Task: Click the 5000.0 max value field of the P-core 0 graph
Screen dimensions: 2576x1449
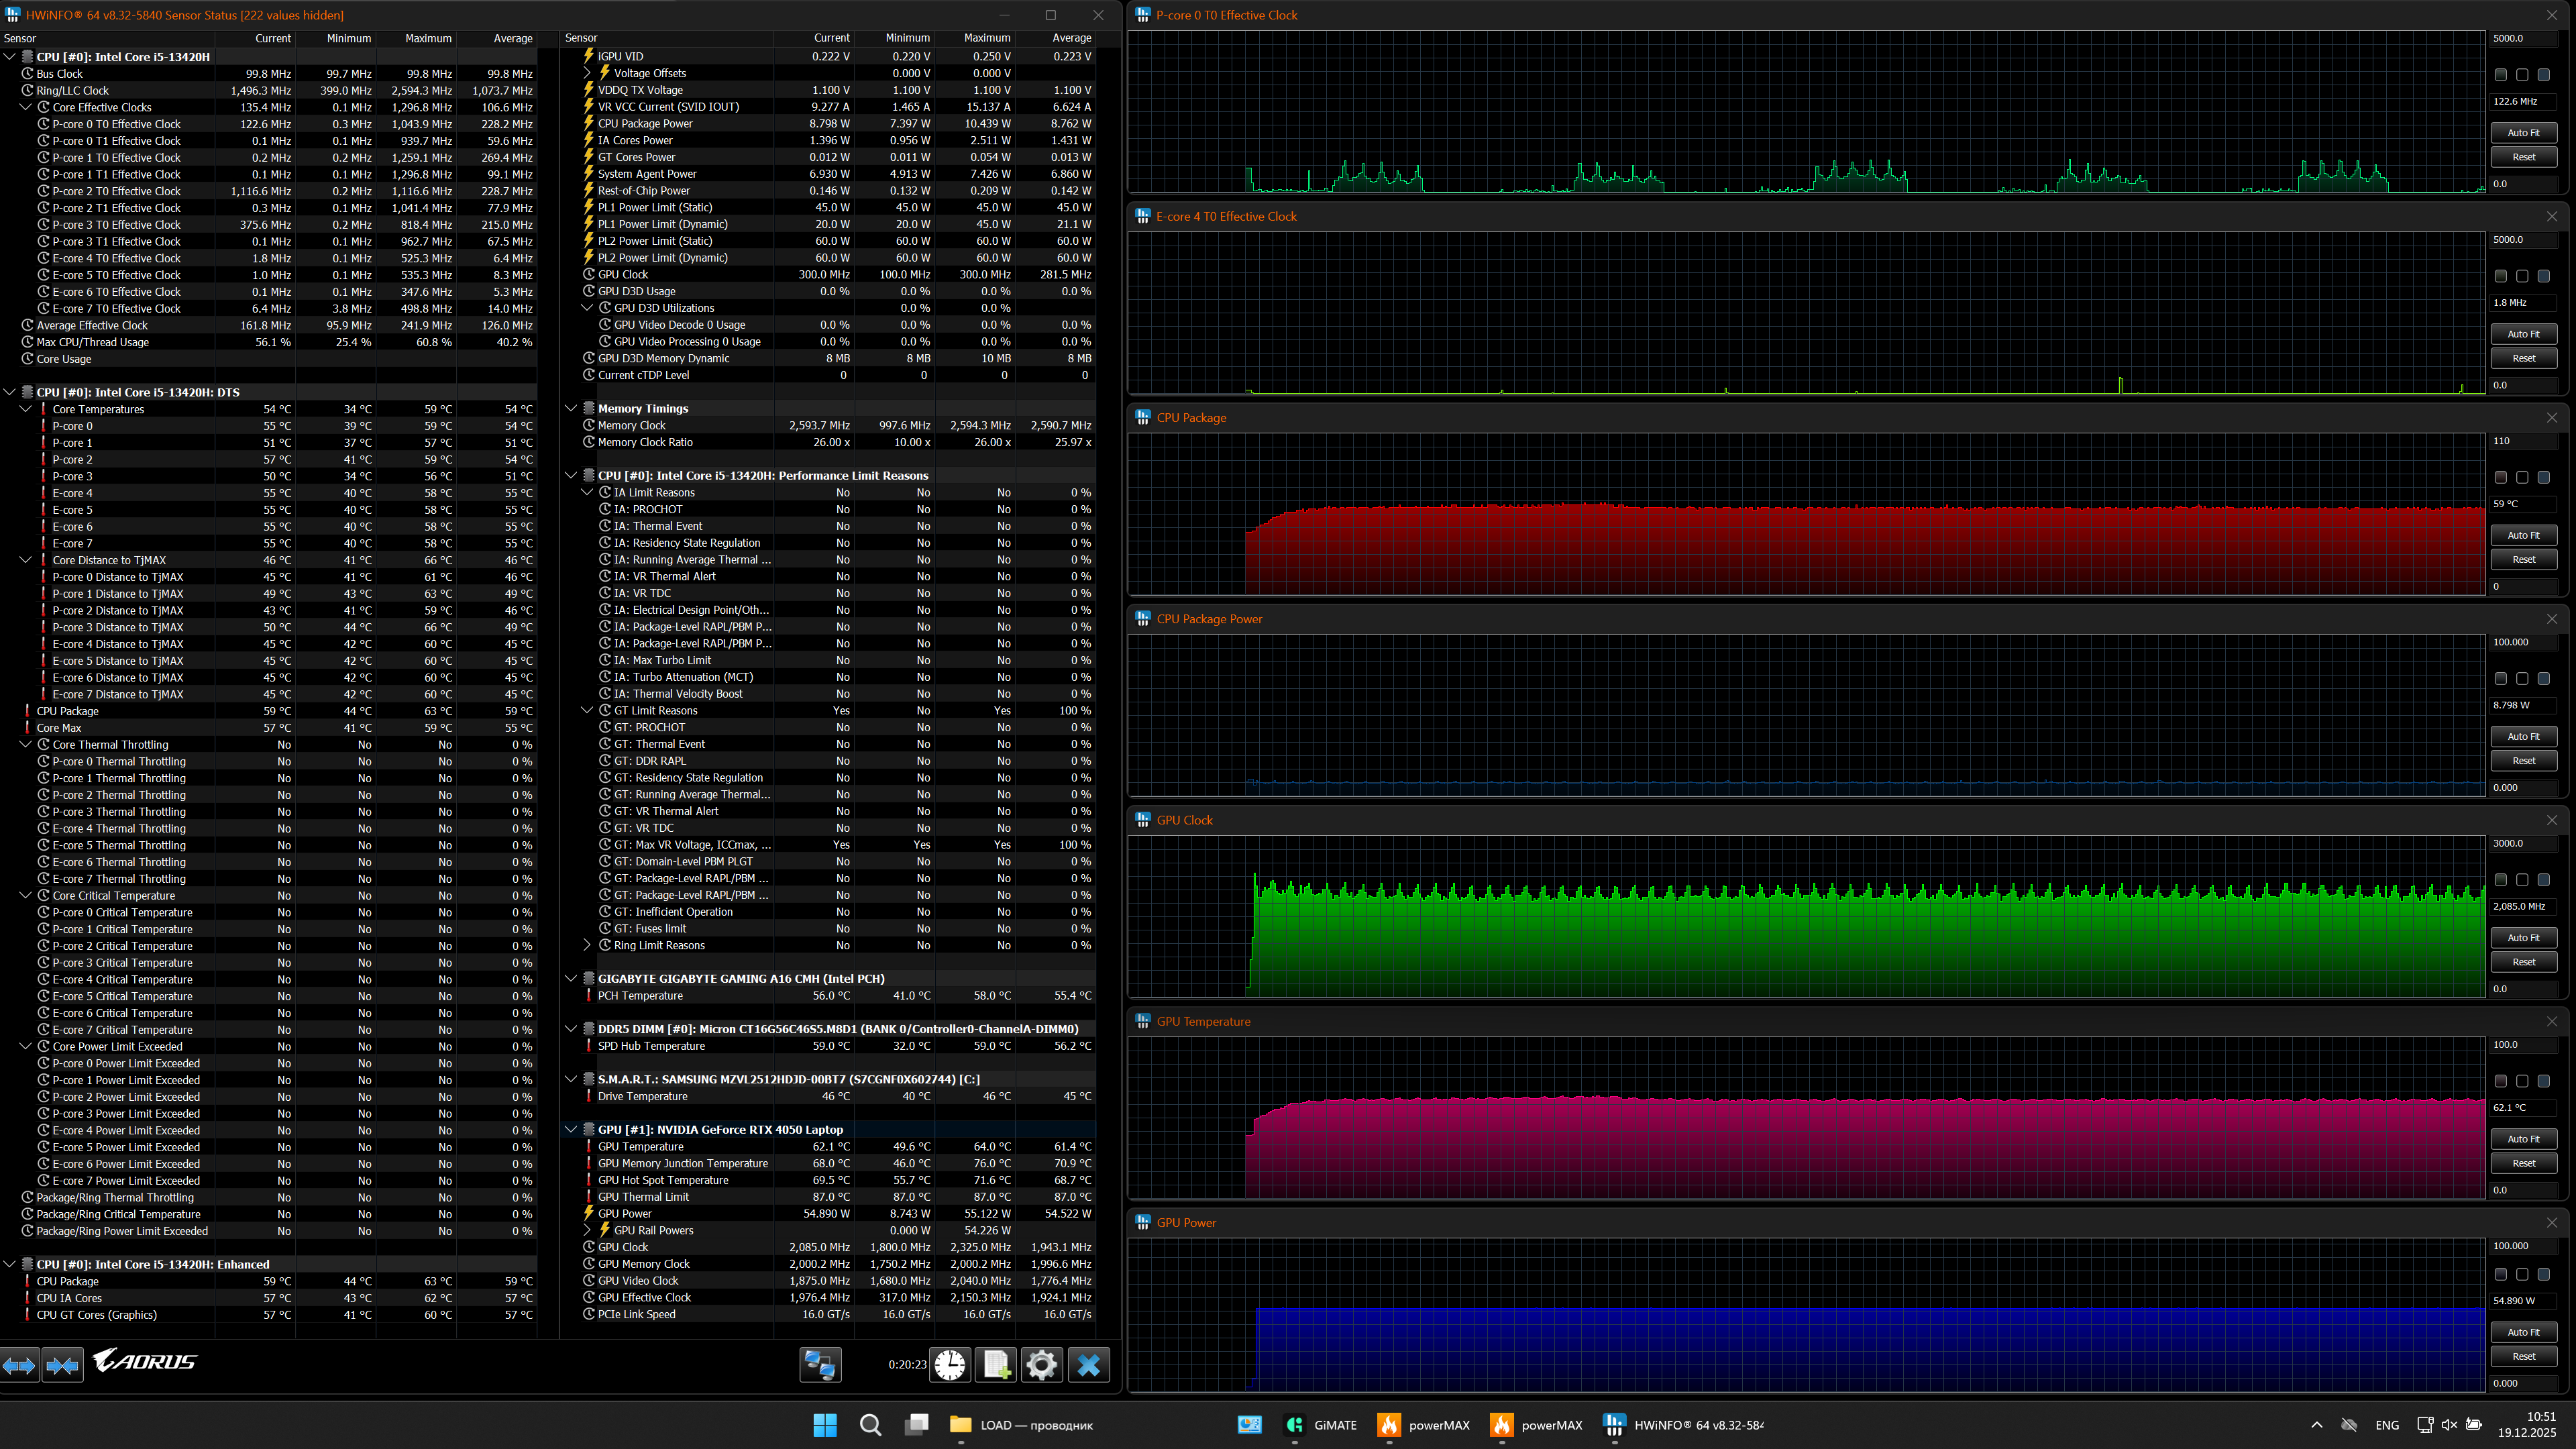Action: tap(2522, 38)
